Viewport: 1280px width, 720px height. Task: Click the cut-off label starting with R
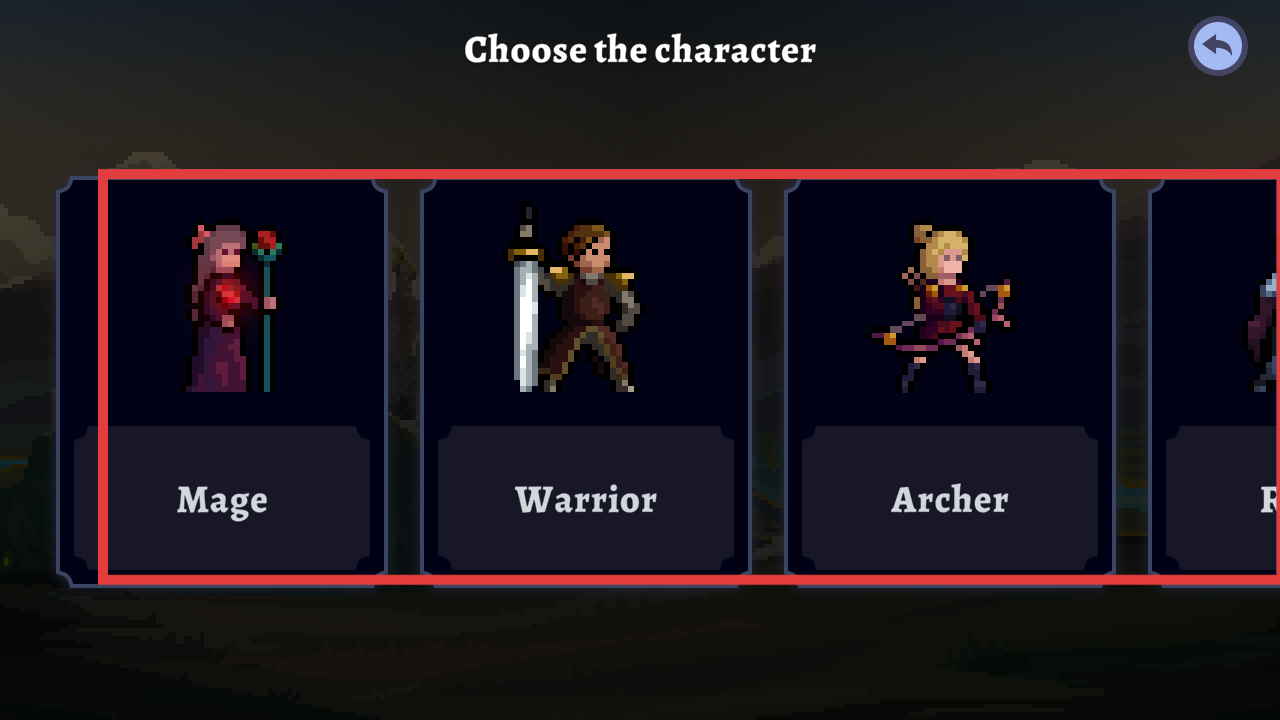point(1269,499)
